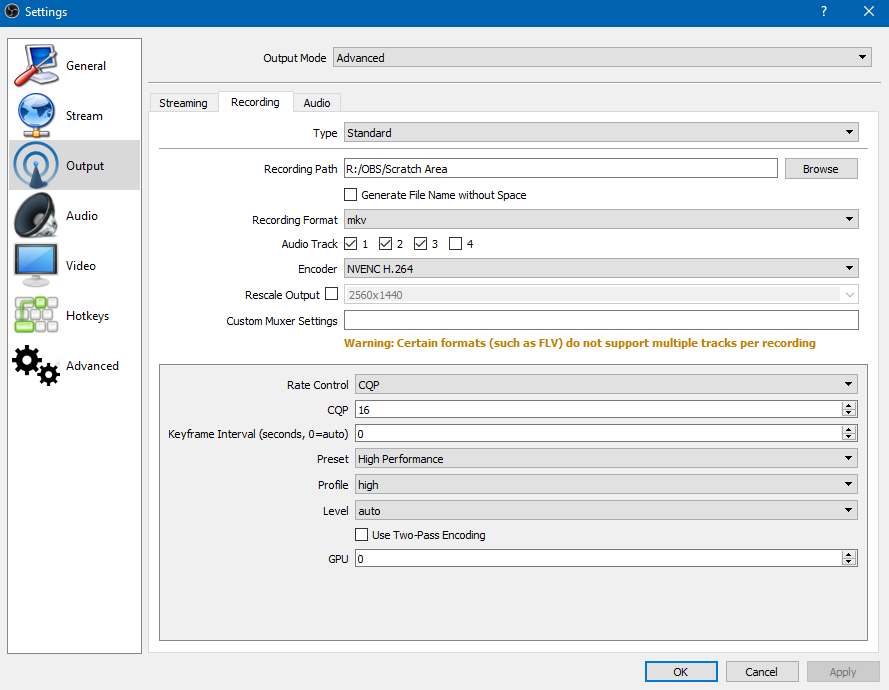Click the Output broadcast antenna icon
This screenshot has height=690, width=889.
pos(36,166)
